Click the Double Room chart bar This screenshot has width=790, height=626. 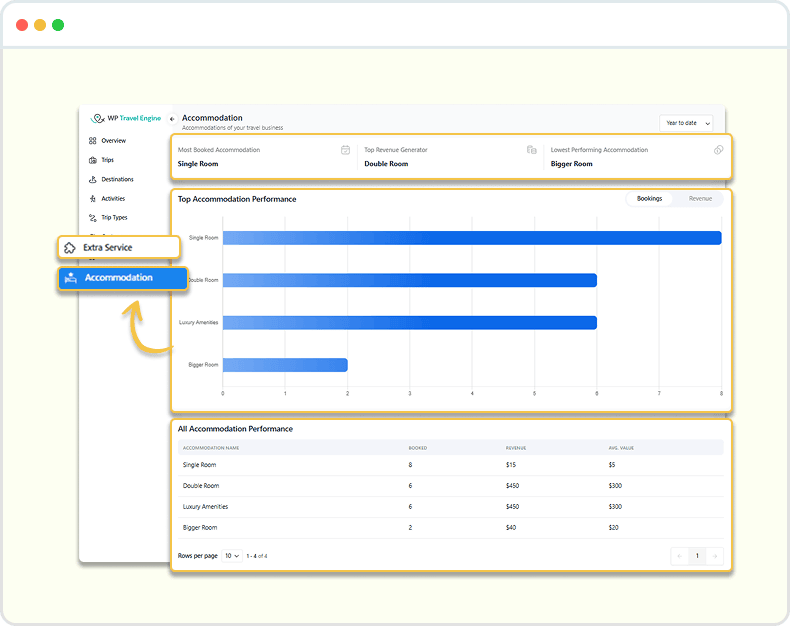coord(410,280)
